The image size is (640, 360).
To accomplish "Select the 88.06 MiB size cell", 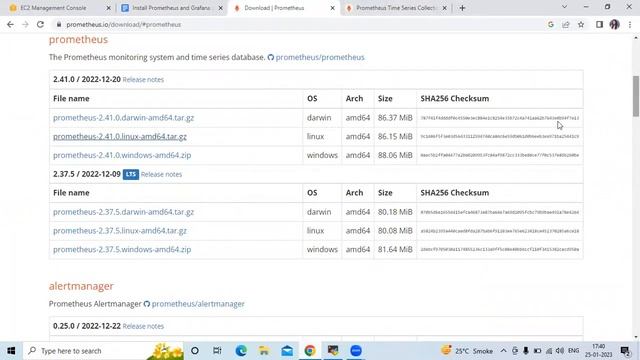I will [395, 156].
